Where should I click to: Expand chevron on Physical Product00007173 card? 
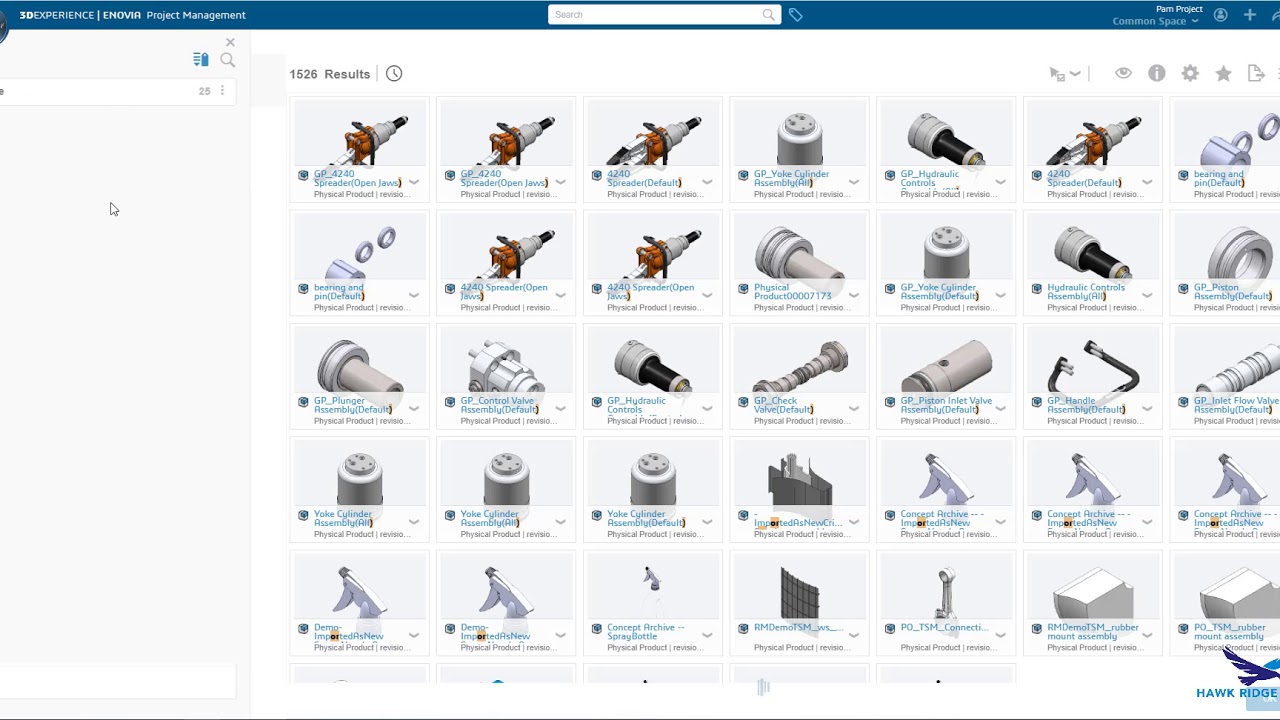tap(854, 295)
